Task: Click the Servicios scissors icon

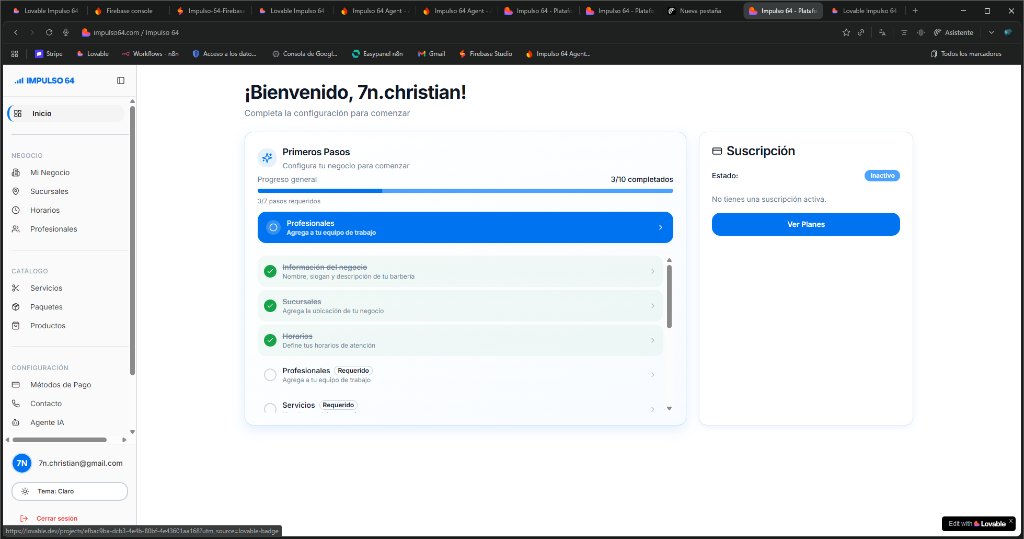Action: point(16,288)
